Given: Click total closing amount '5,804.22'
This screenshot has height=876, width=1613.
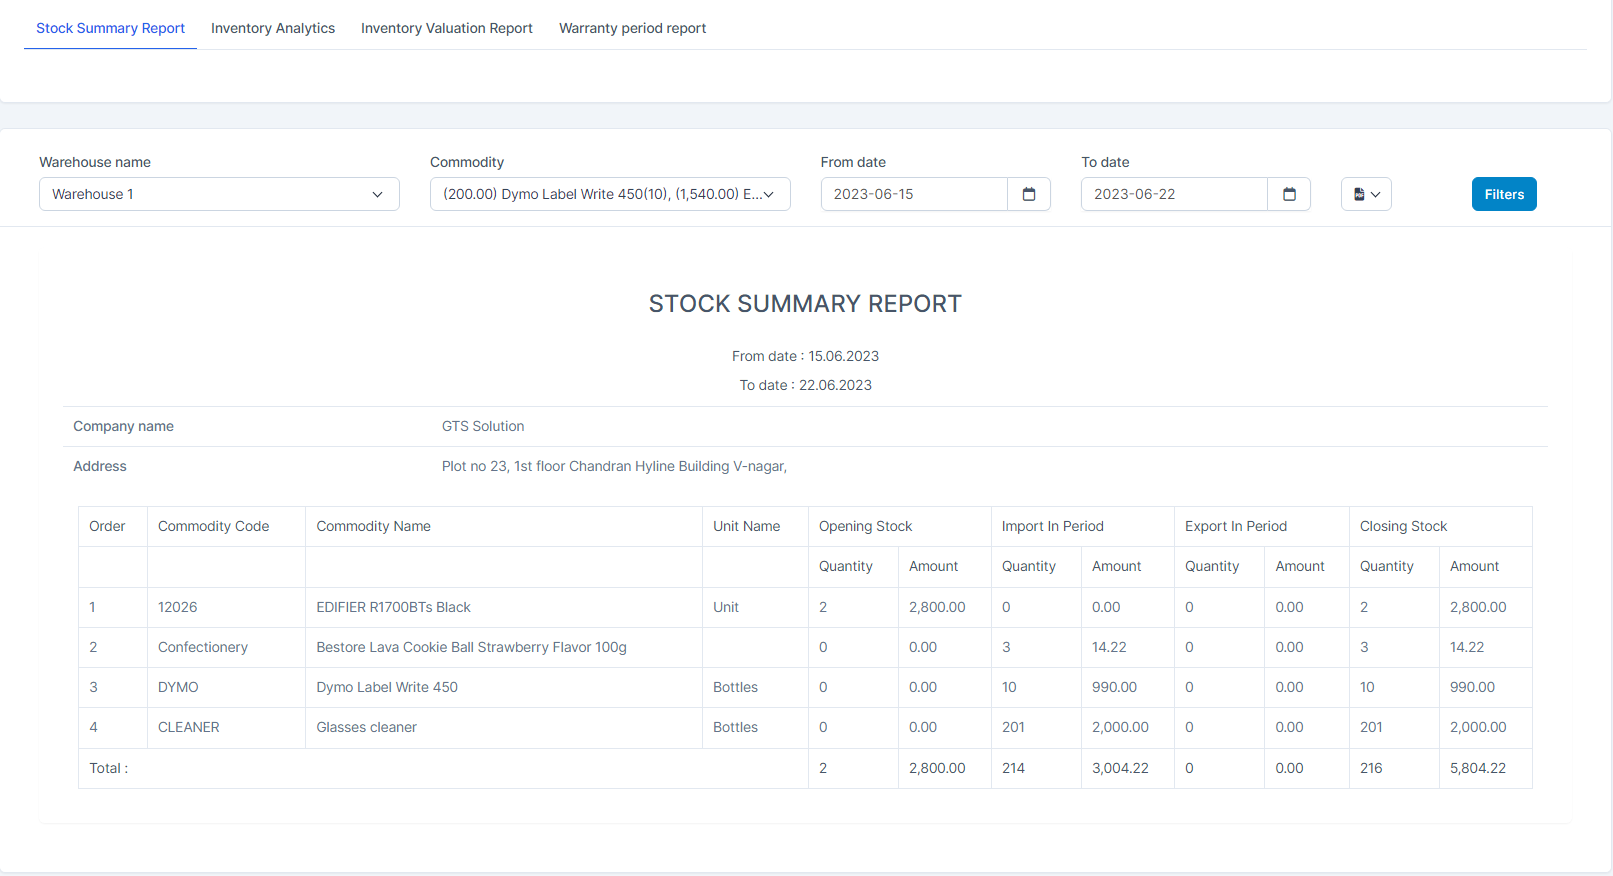Looking at the screenshot, I should pos(1478,768).
